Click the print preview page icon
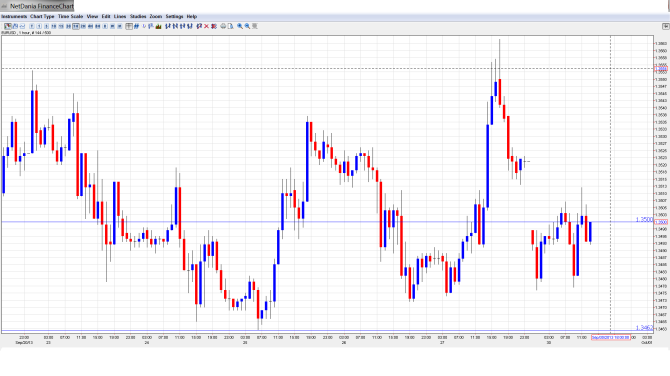 230,26
